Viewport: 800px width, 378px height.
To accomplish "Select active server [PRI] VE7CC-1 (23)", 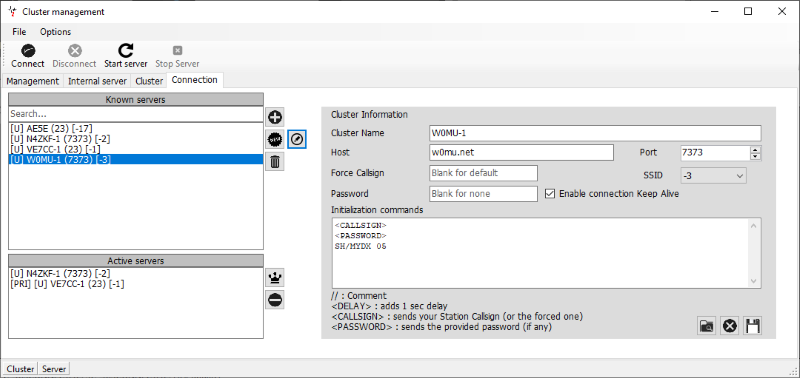I will pos(136,284).
